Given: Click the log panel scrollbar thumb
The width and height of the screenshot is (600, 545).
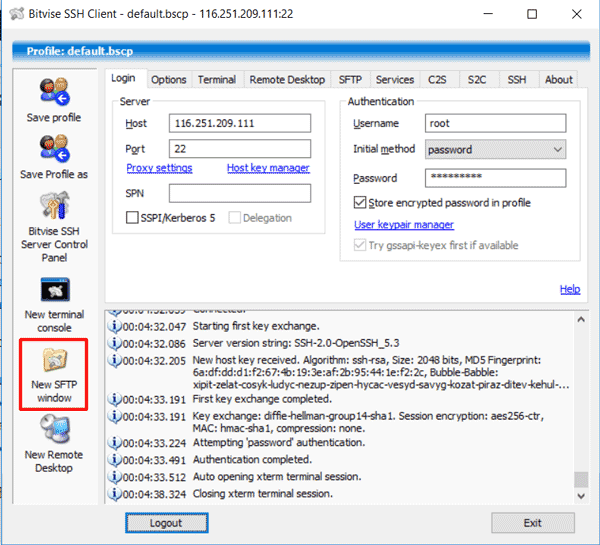Looking at the screenshot, I should pyautogui.click(x=581, y=480).
